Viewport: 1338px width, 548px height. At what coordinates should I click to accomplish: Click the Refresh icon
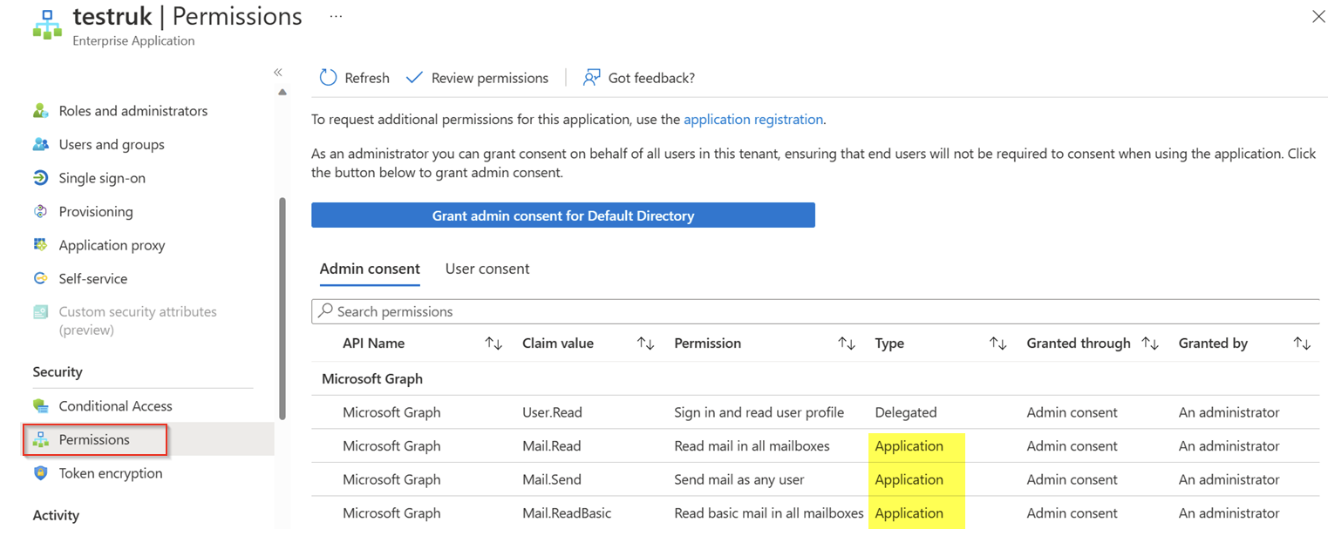tap(328, 78)
